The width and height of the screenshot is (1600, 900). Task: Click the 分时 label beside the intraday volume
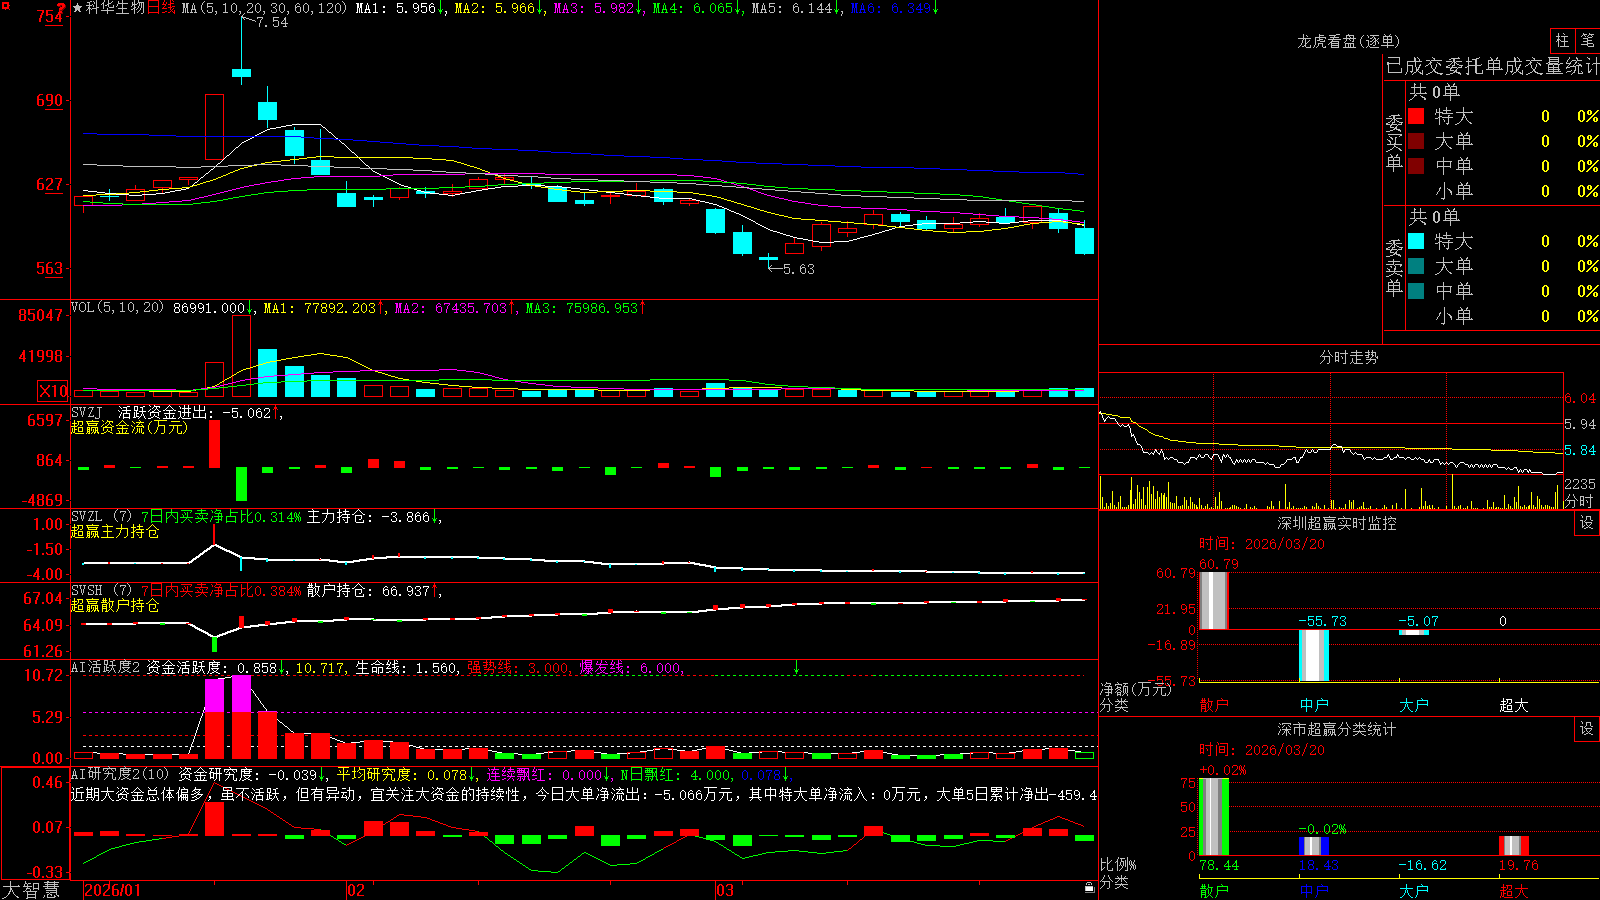point(1579,501)
